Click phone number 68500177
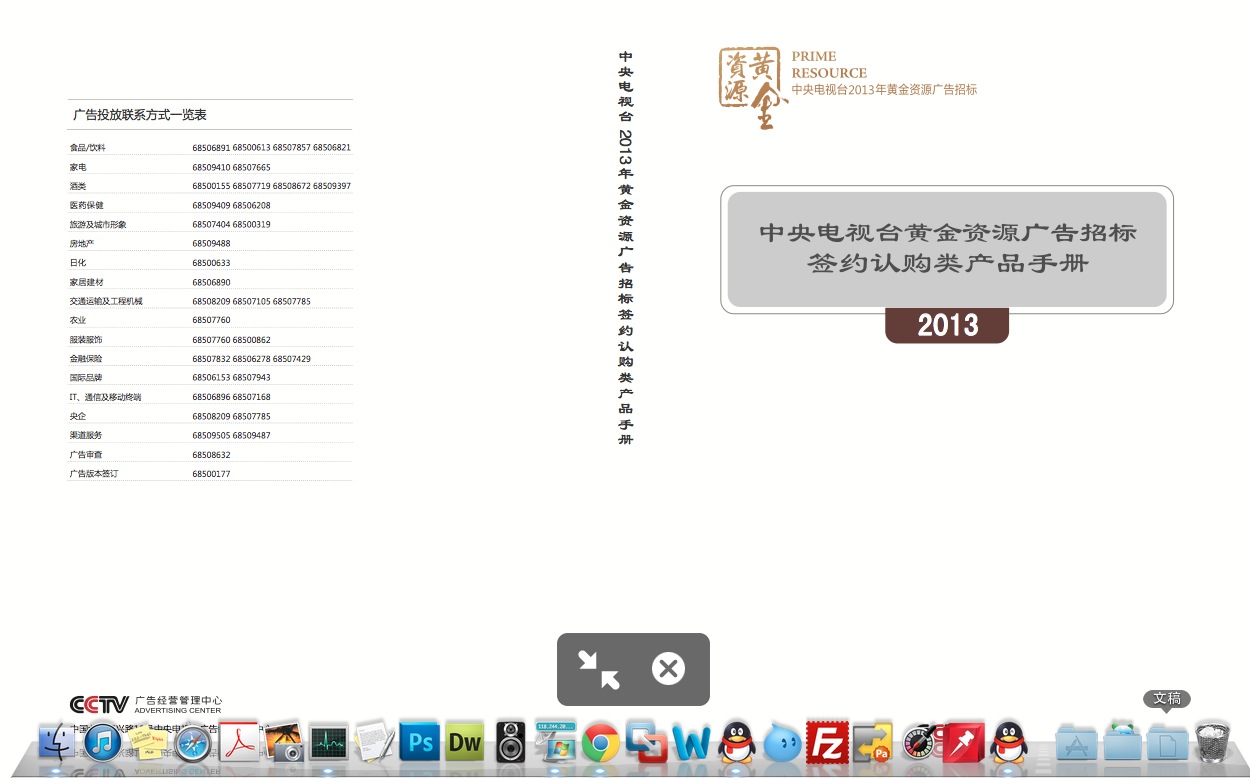The width and height of the screenshot is (1250, 778). (x=211, y=474)
